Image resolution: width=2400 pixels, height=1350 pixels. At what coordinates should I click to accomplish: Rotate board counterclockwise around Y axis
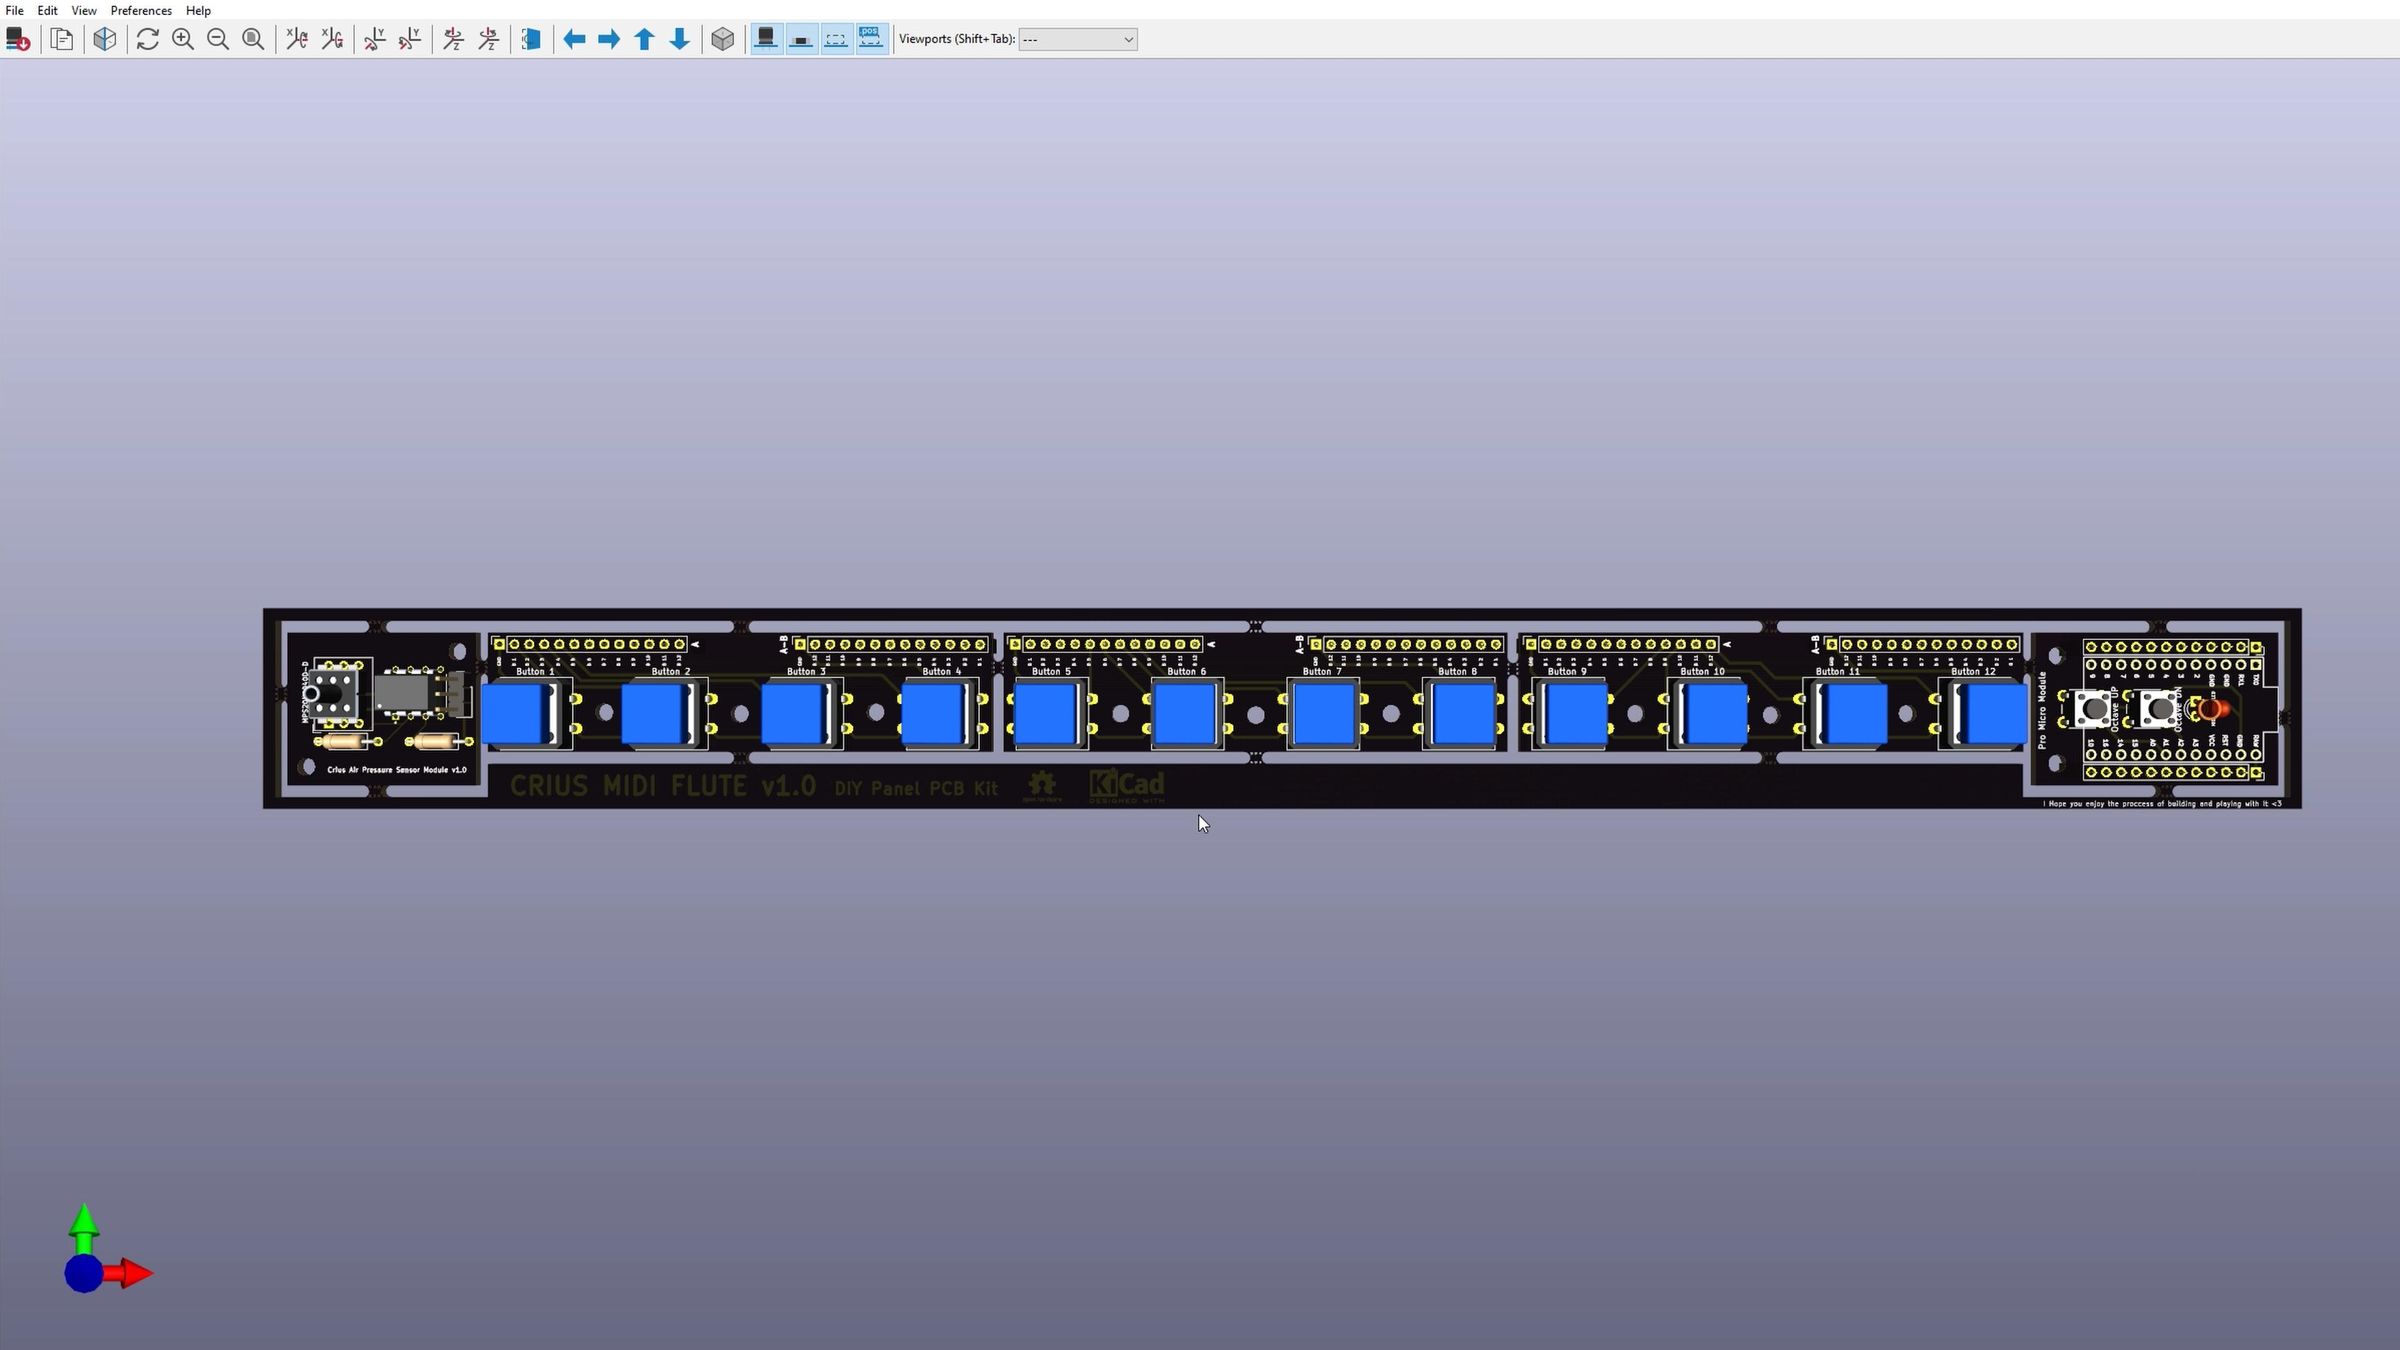tap(409, 40)
